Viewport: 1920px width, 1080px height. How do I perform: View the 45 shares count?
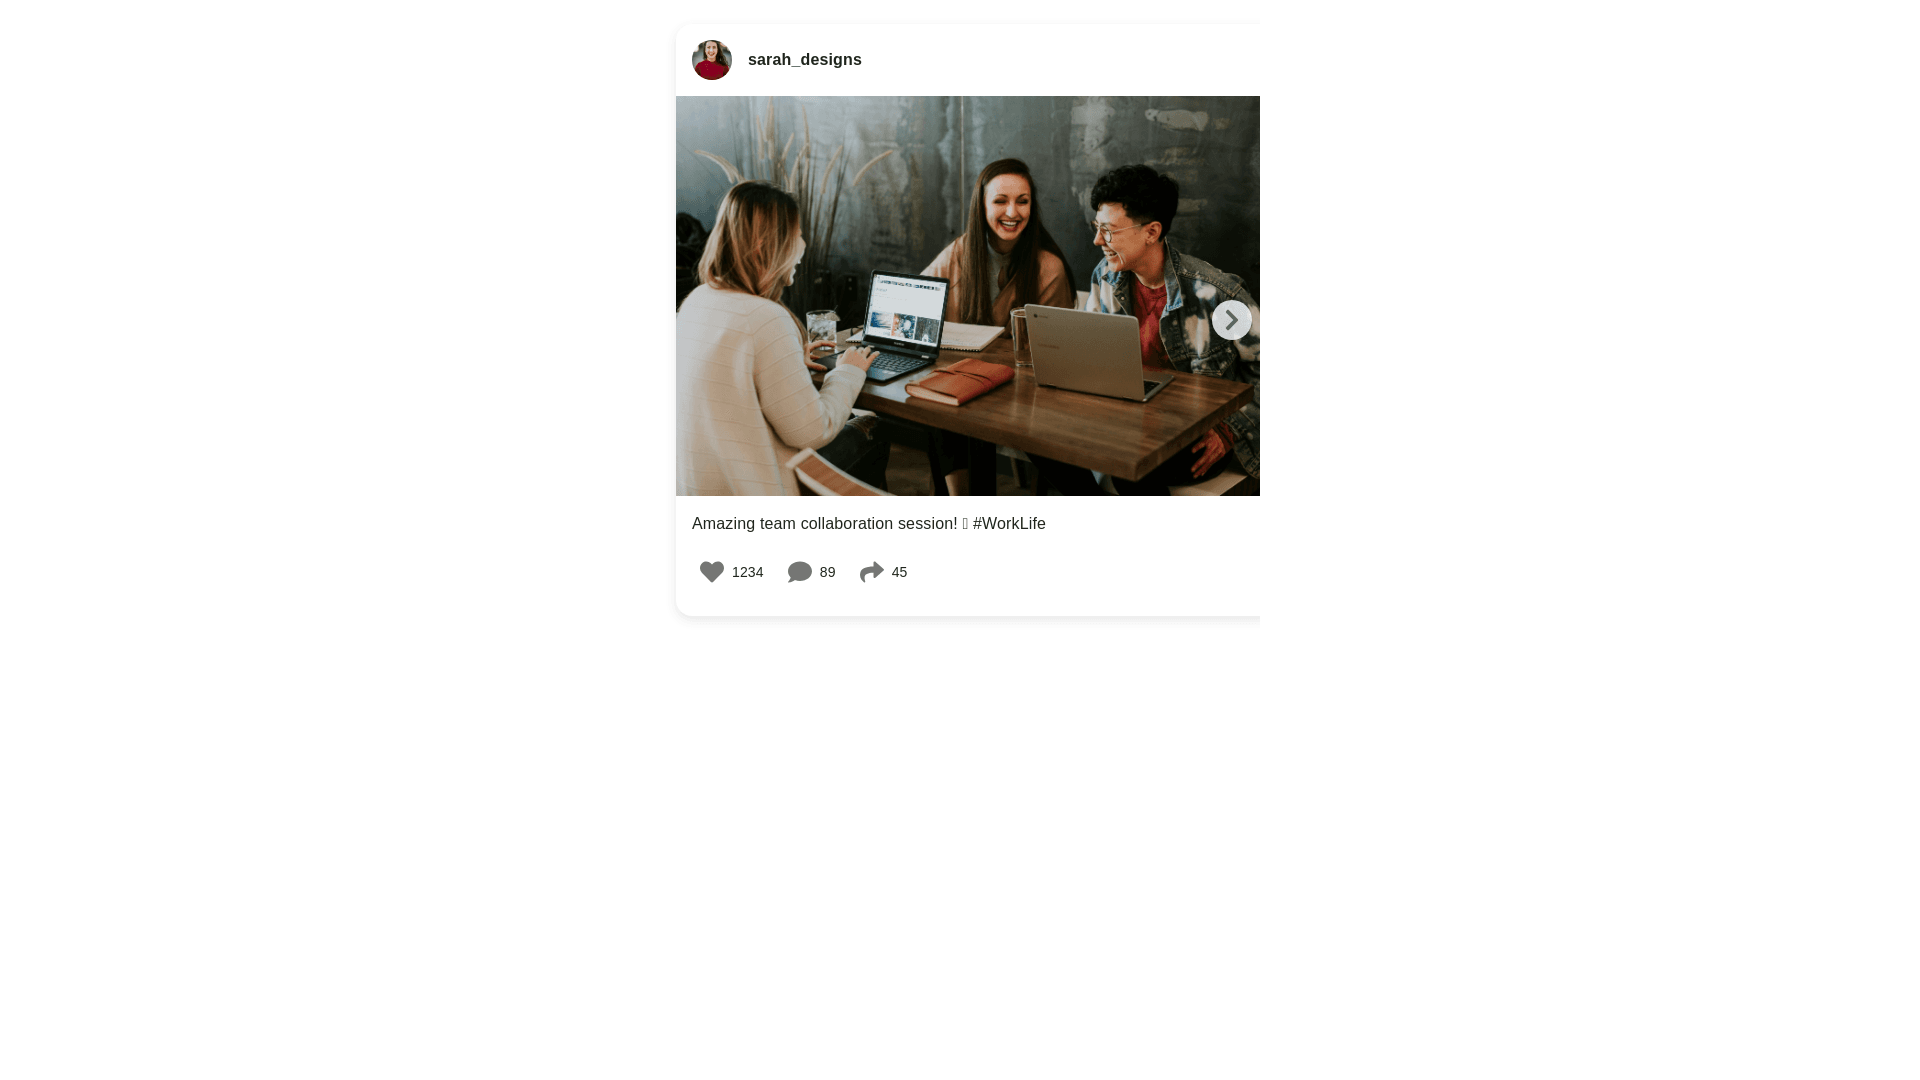click(899, 572)
